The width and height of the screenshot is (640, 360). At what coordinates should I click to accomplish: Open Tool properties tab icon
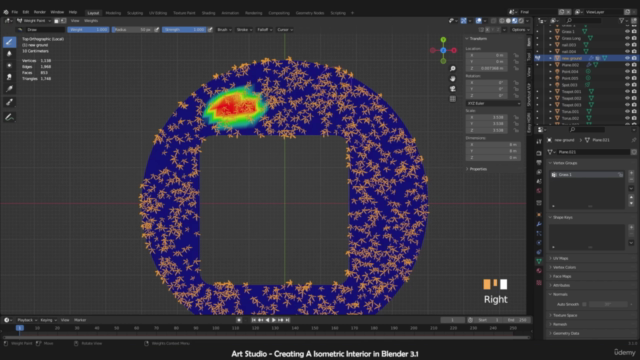[x=539, y=142]
